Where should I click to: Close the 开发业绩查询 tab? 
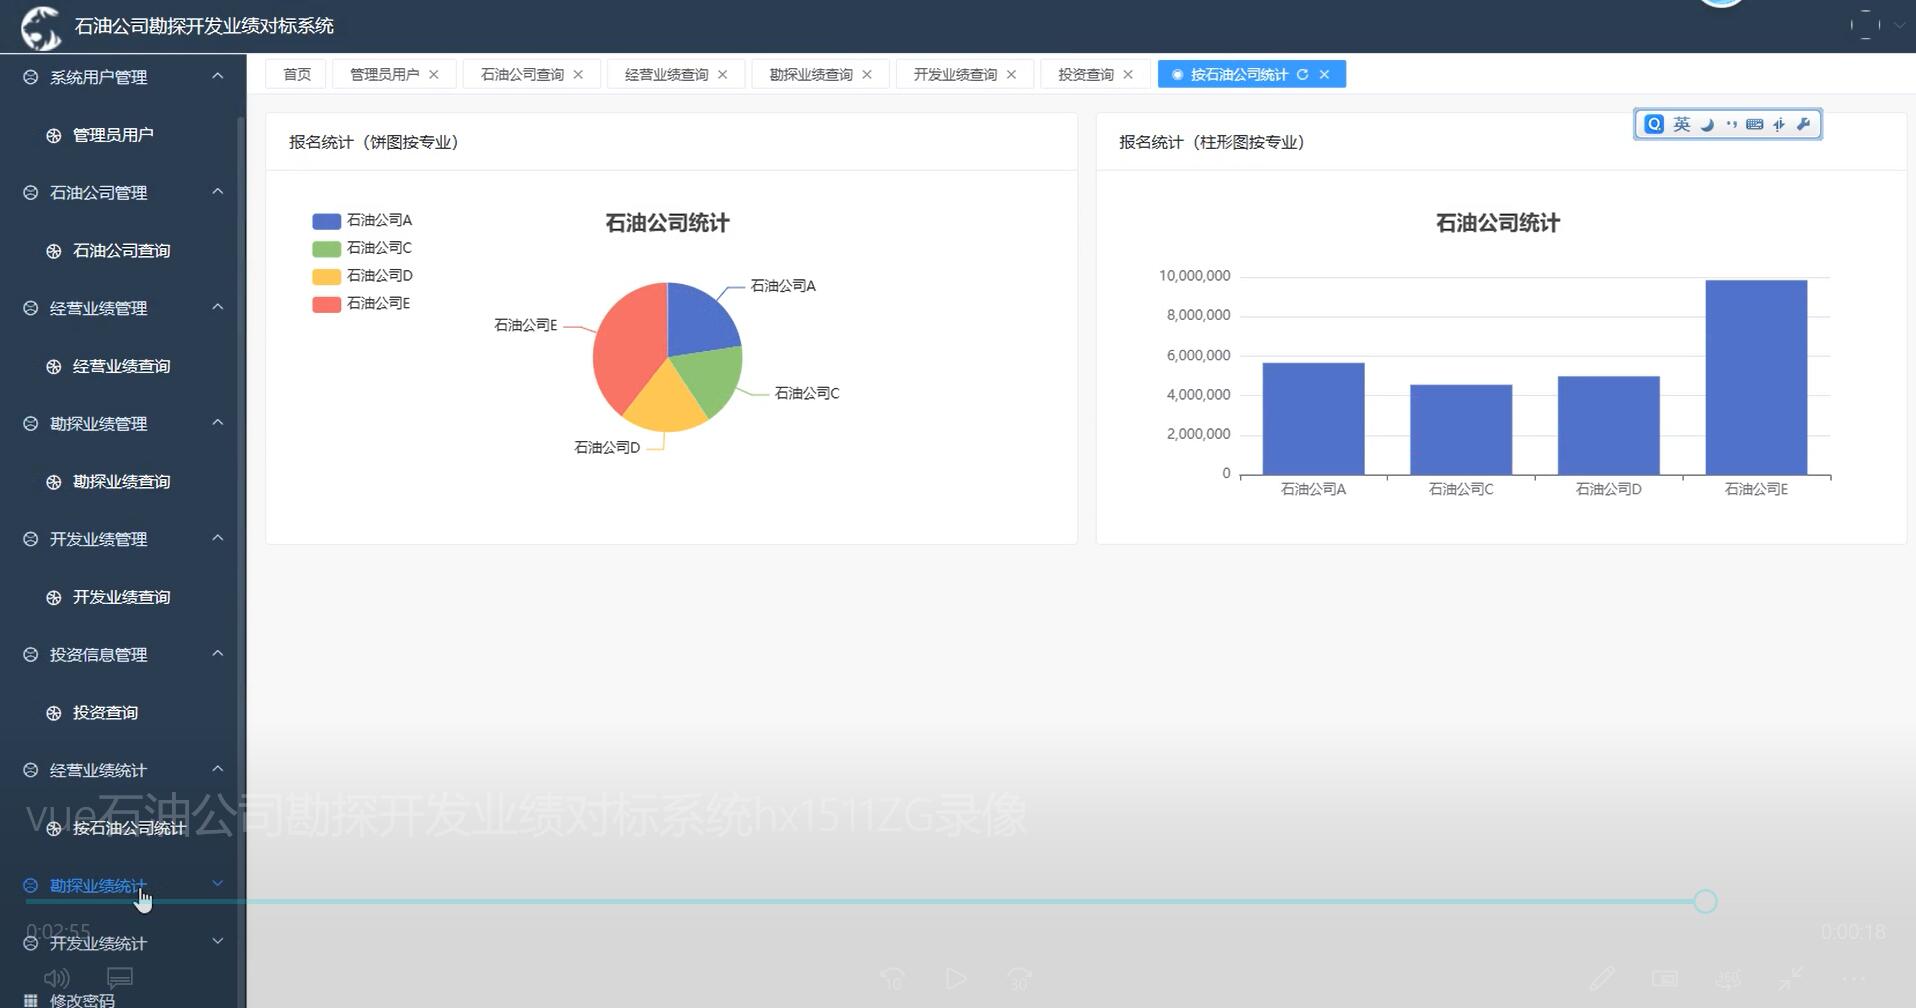click(x=1011, y=74)
